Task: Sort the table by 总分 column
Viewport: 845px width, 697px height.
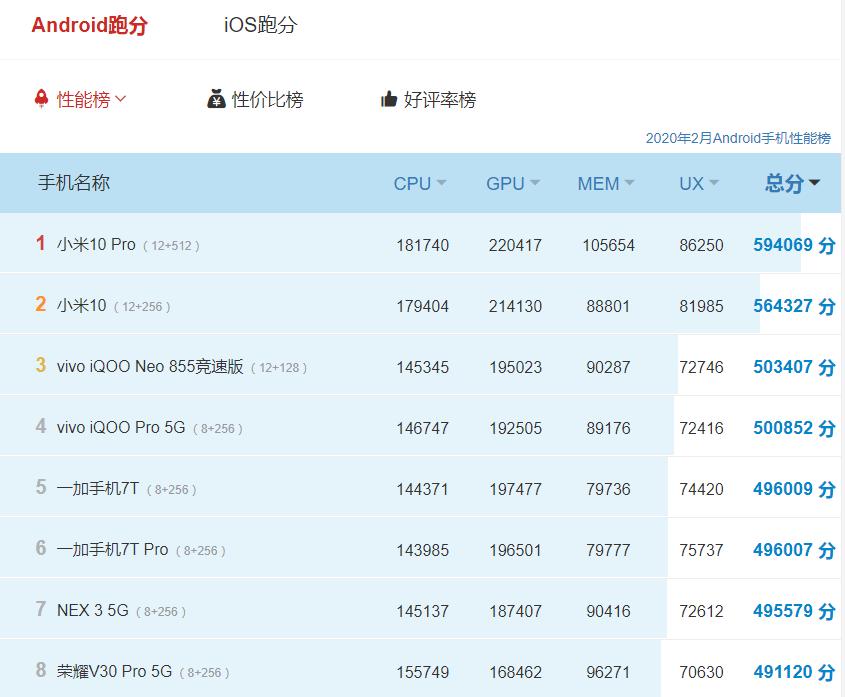Action: [792, 184]
